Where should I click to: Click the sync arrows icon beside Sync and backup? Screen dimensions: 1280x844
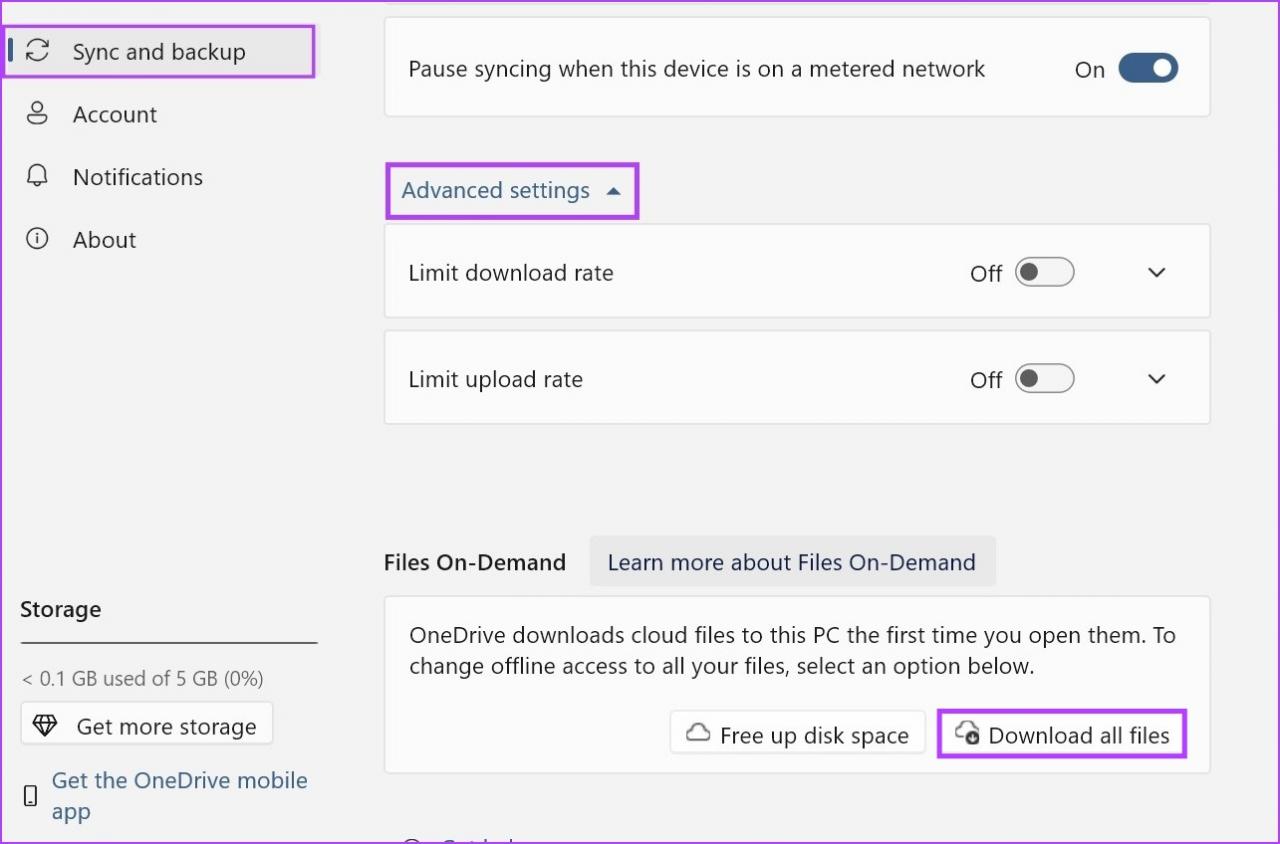38,51
